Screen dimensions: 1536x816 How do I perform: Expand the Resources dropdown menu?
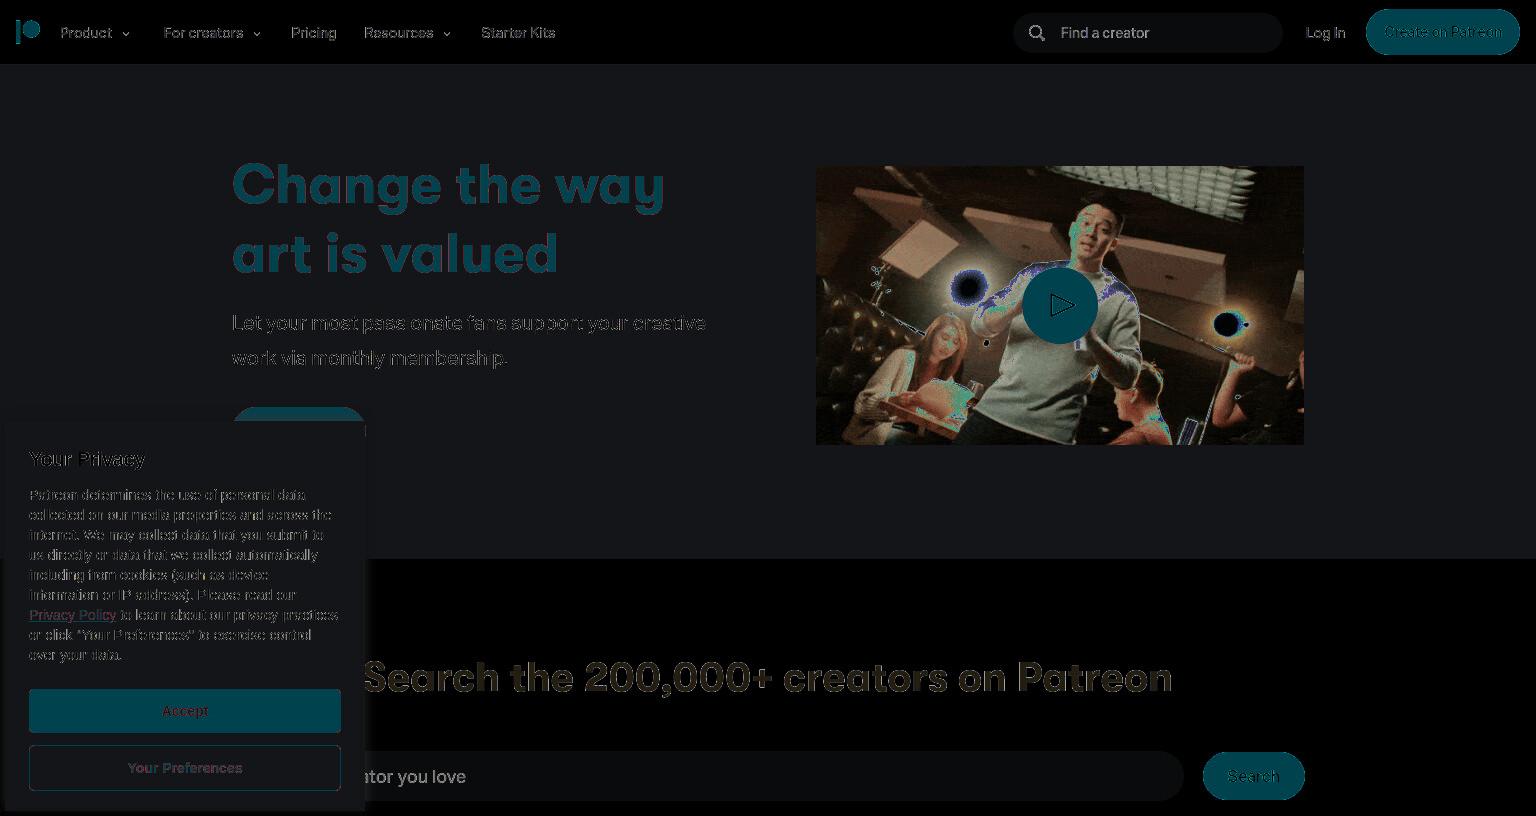click(x=407, y=33)
